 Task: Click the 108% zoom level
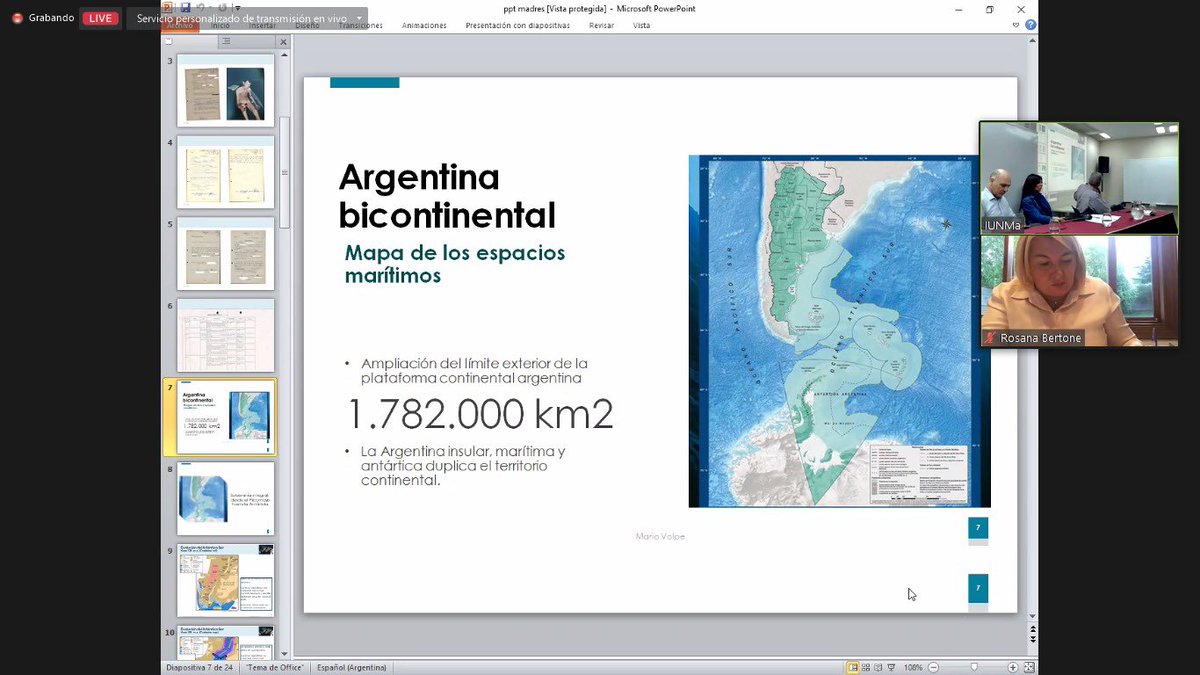click(913, 667)
